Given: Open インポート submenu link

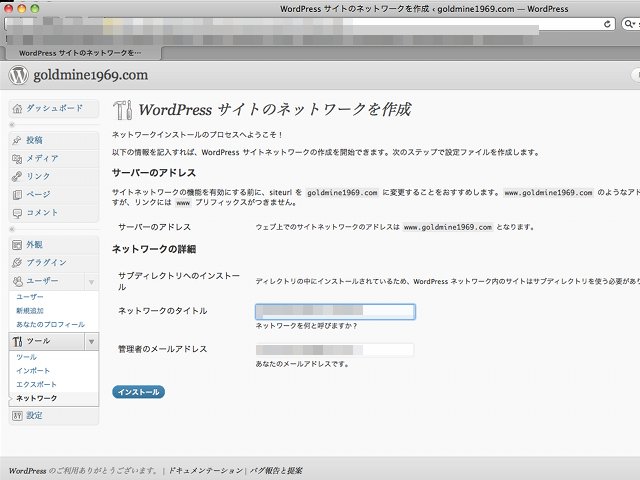Looking at the screenshot, I should pyautogui.click(x=33, y=371).
